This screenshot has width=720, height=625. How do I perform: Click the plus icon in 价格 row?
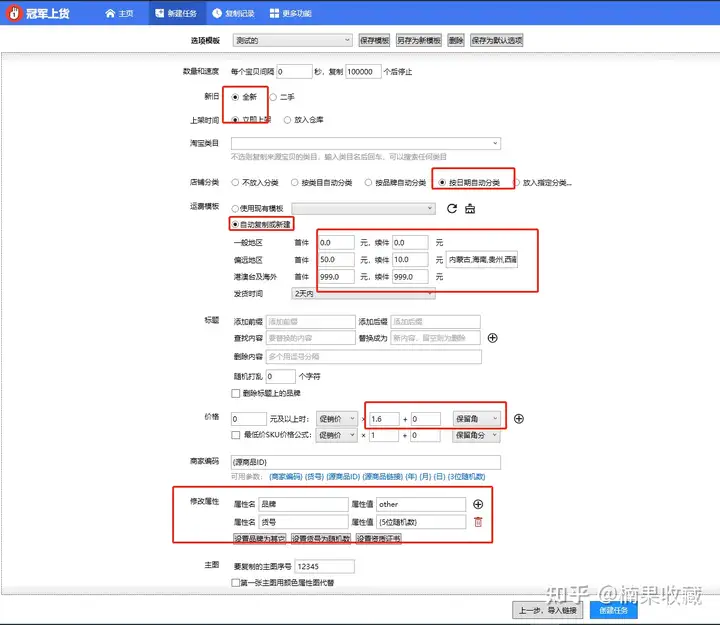(x=518, y=419)
